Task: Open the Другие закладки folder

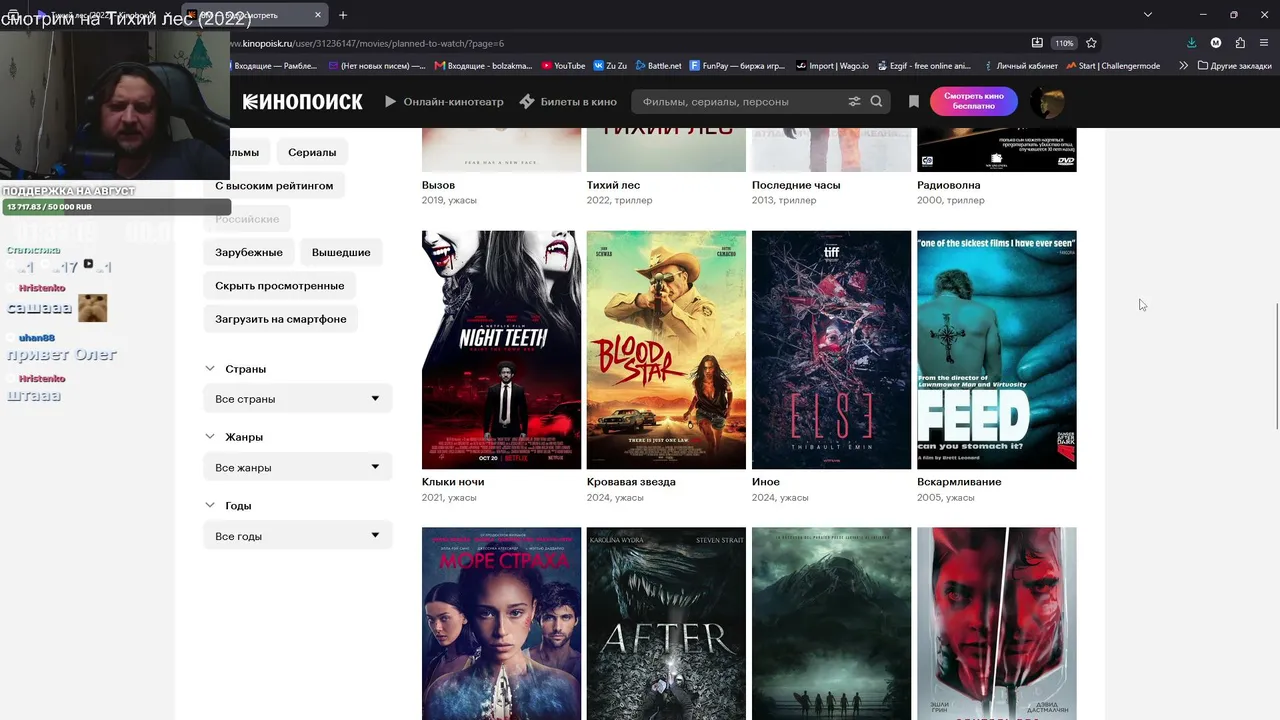Action: [1234, 66]
